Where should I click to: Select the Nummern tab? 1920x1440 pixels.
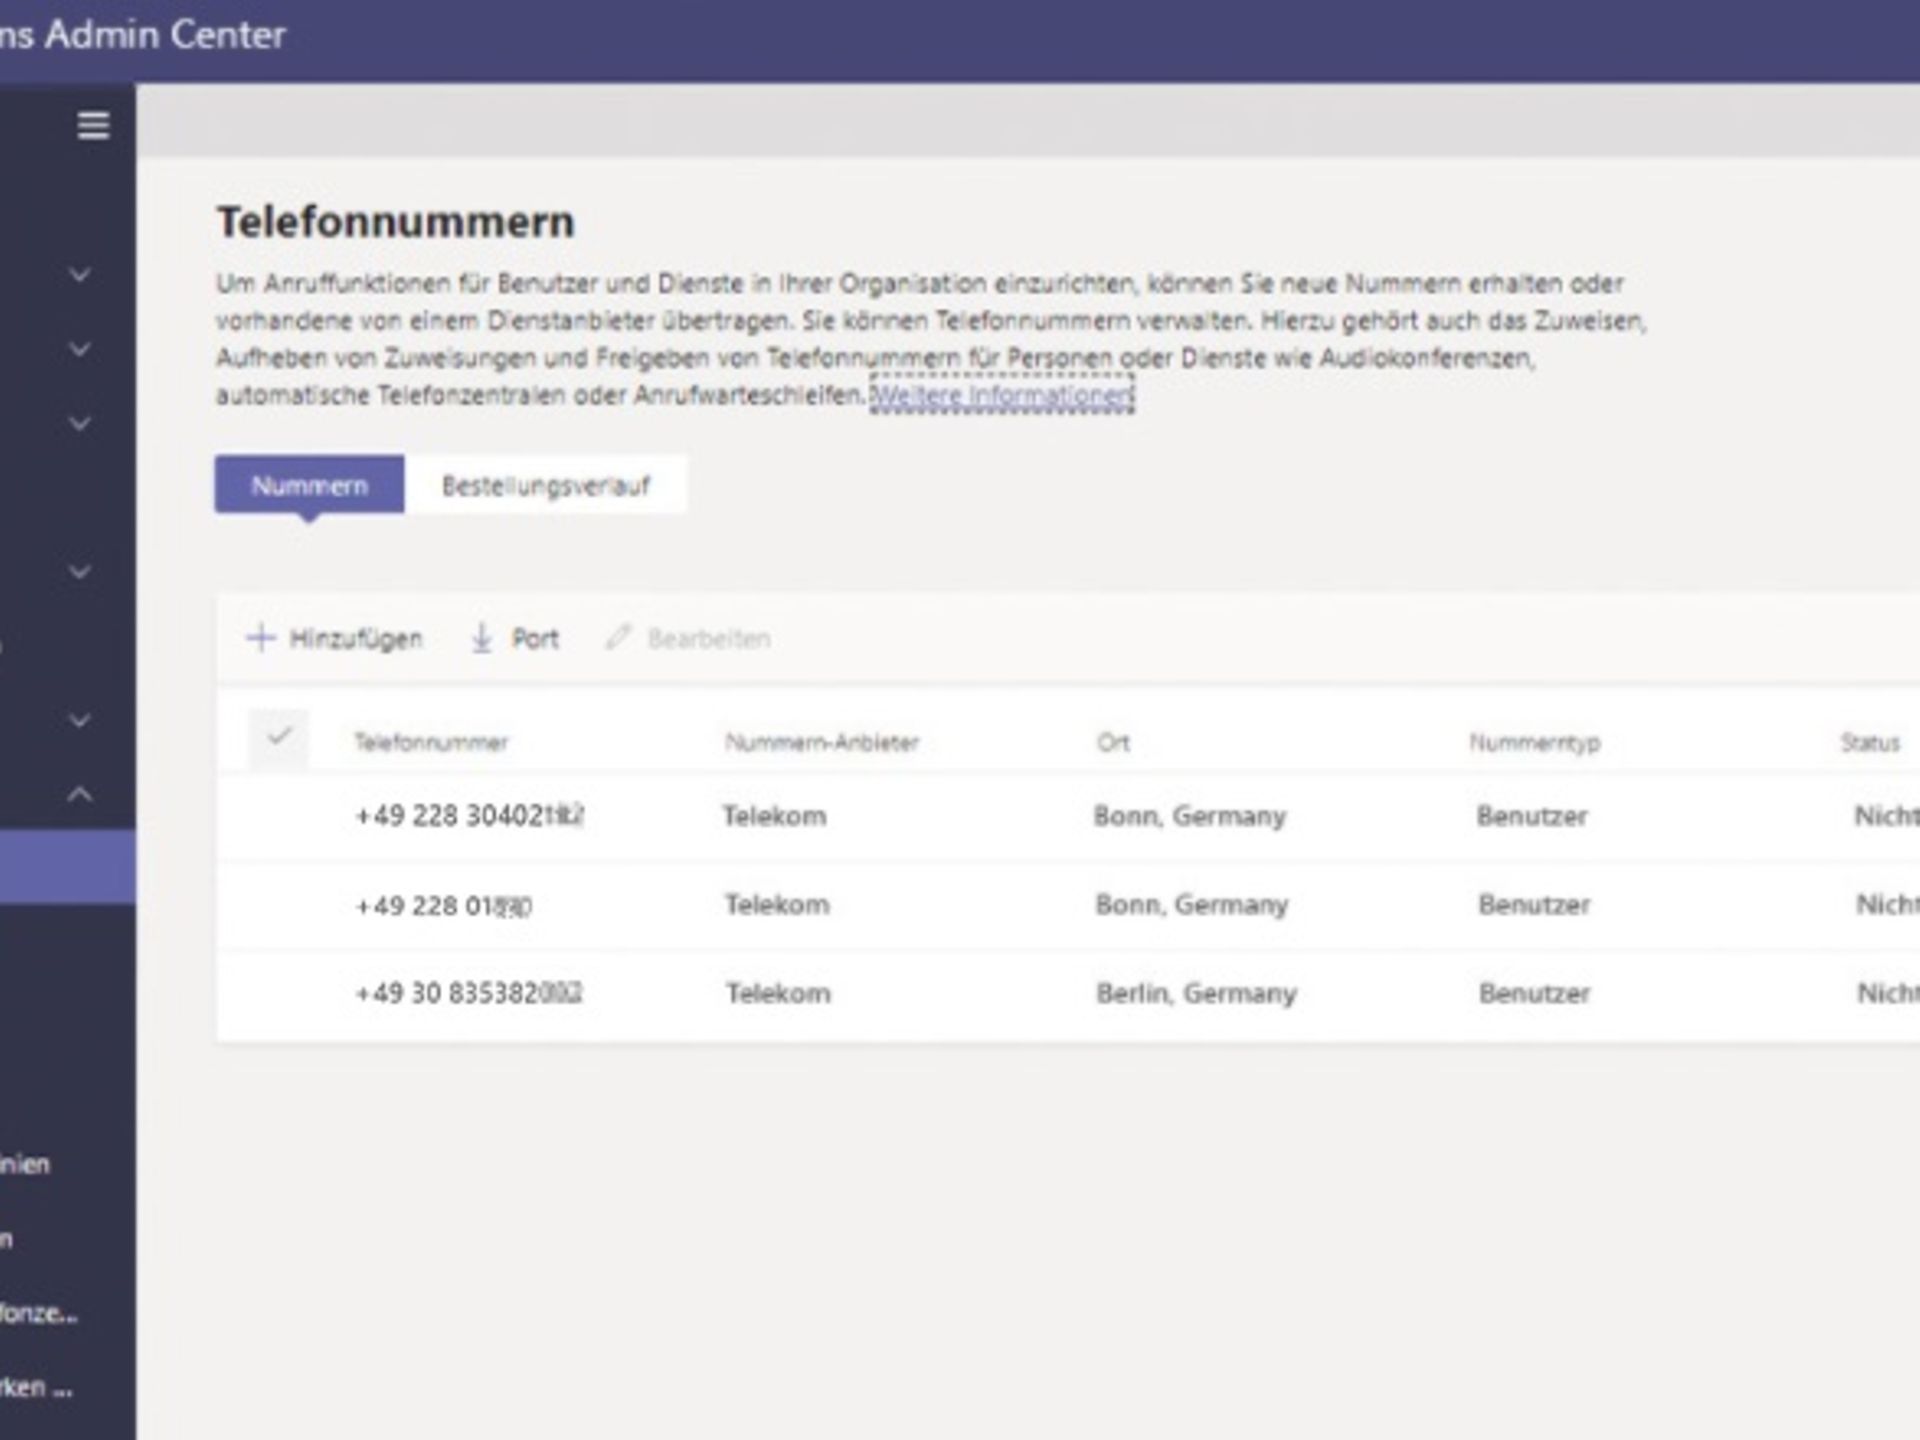pos(310,485)
